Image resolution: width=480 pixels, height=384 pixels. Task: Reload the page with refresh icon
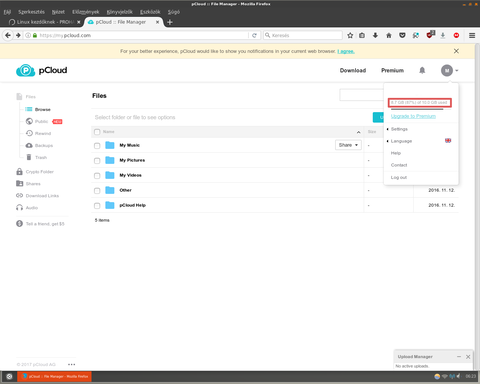[x=254, y=35]
